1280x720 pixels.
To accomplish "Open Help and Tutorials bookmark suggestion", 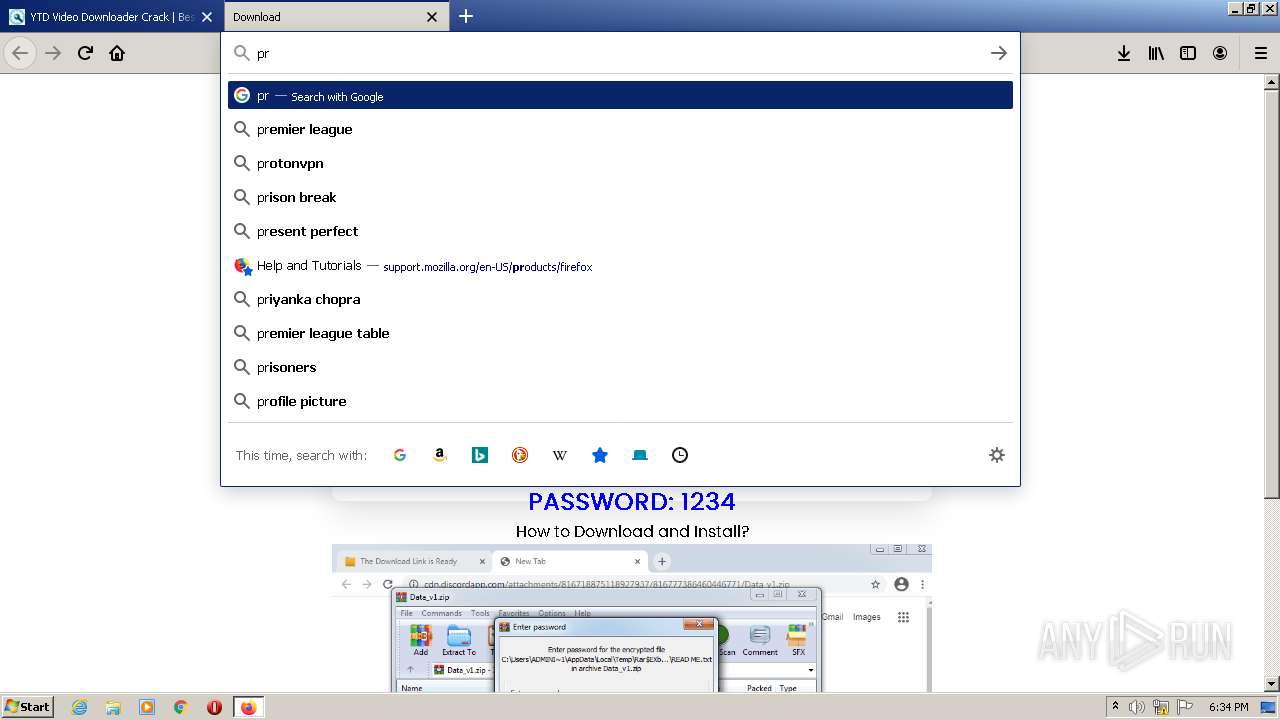I will point(620,266).
